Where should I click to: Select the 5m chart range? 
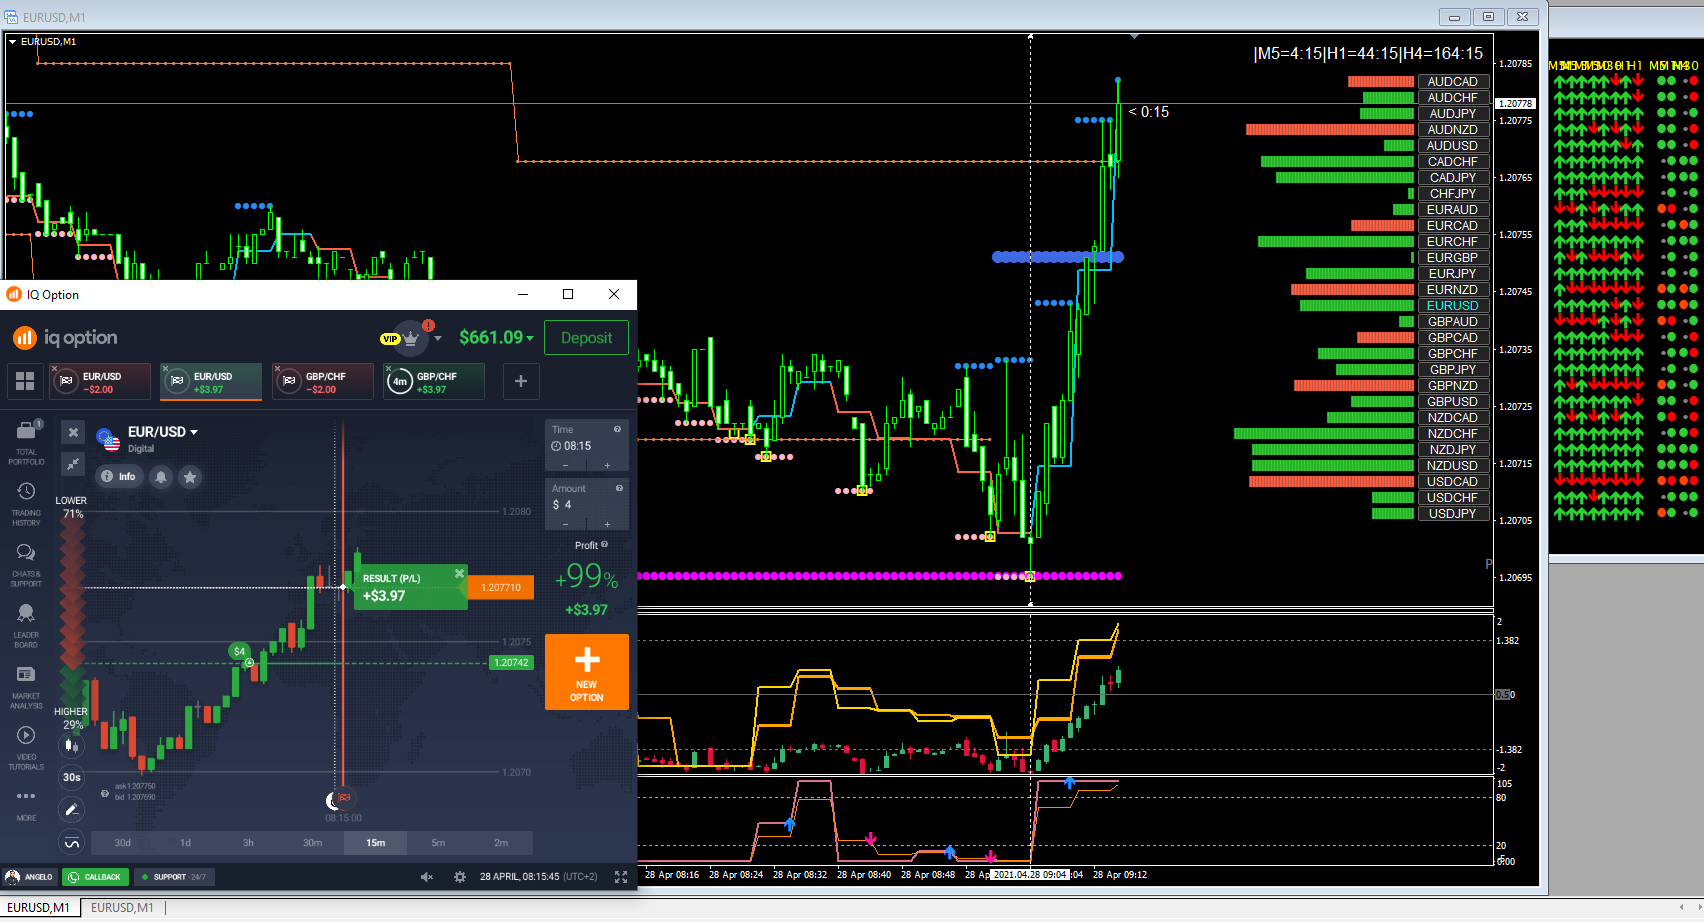tap(438, 843)
